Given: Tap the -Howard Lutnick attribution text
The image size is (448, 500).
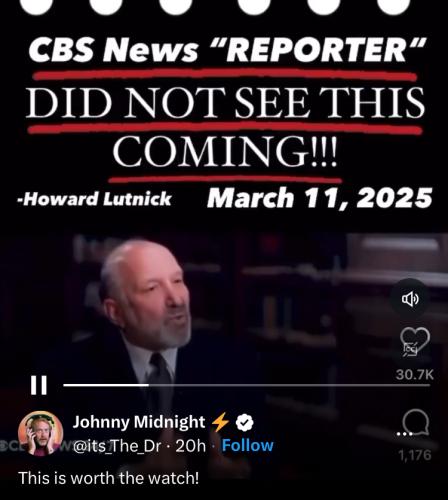Looking at the screenshot, I should (x=95, y=199).
